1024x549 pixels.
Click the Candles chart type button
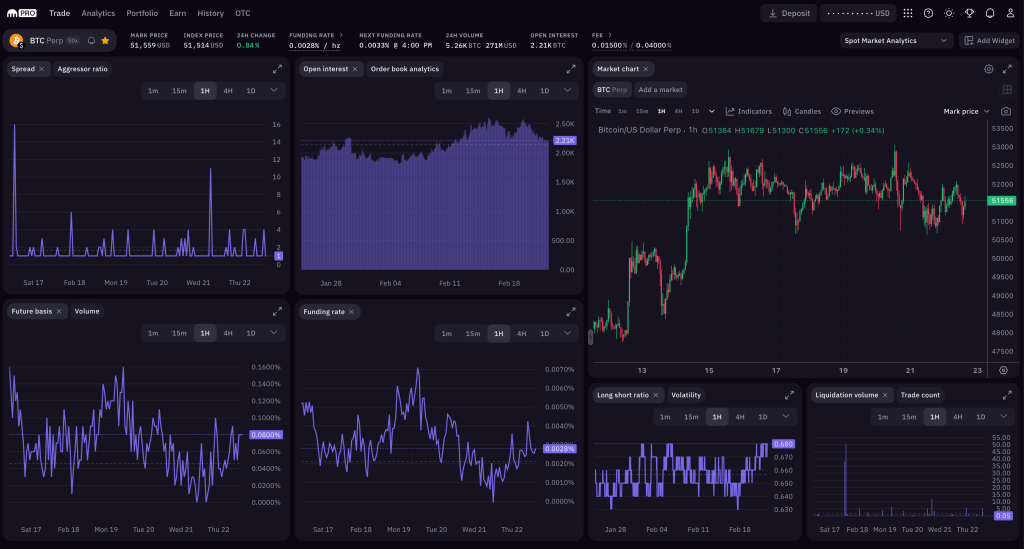802,111
